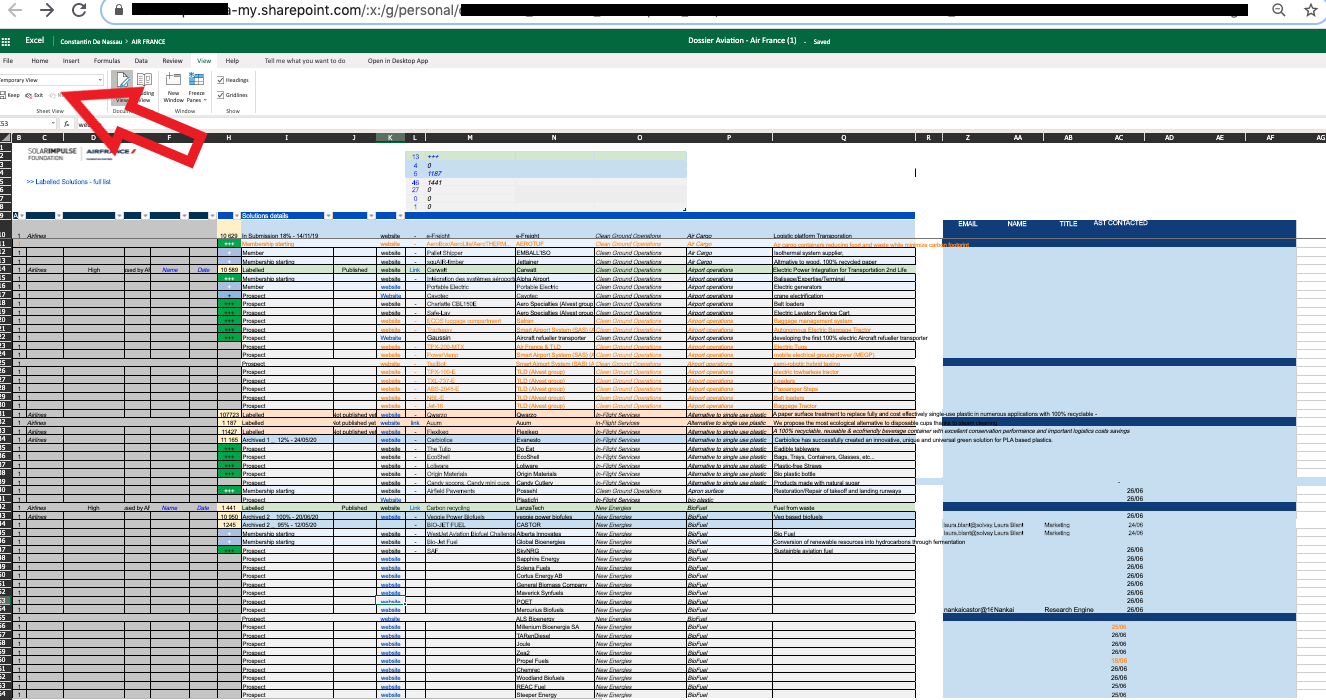Image resolution: width=1326 pixels, height=700 pixels.
Task: Click the Dossier Aviation - Air France file title
Action: 743,41
